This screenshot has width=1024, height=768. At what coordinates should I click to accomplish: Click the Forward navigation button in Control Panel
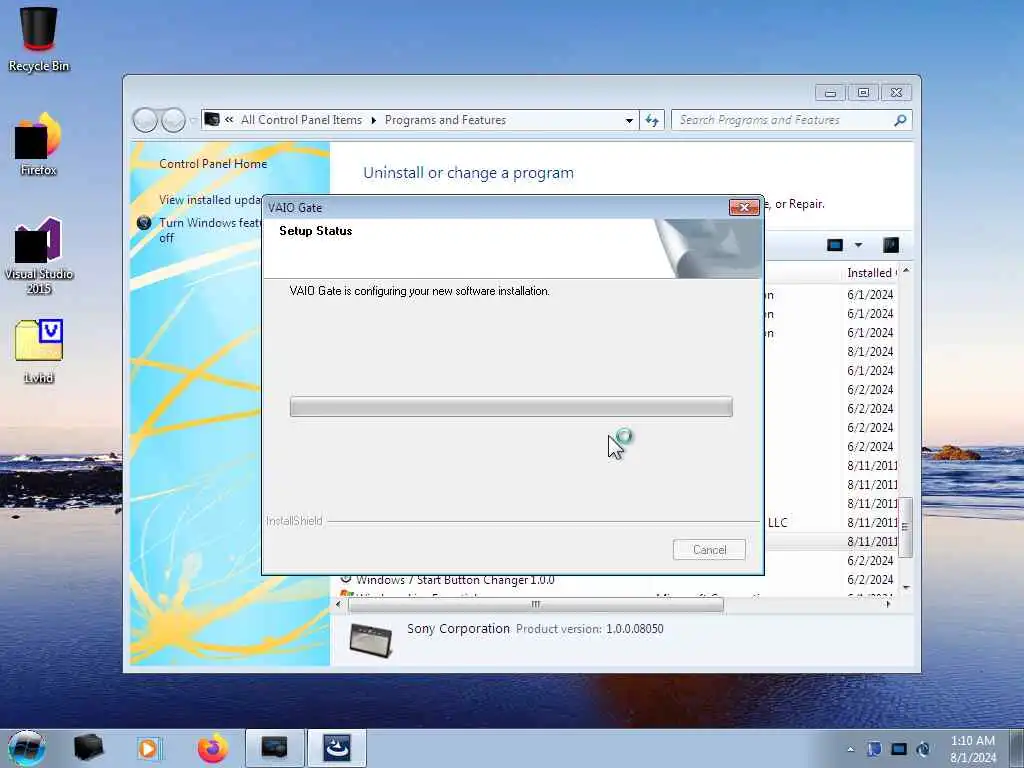tap(173, 120)
